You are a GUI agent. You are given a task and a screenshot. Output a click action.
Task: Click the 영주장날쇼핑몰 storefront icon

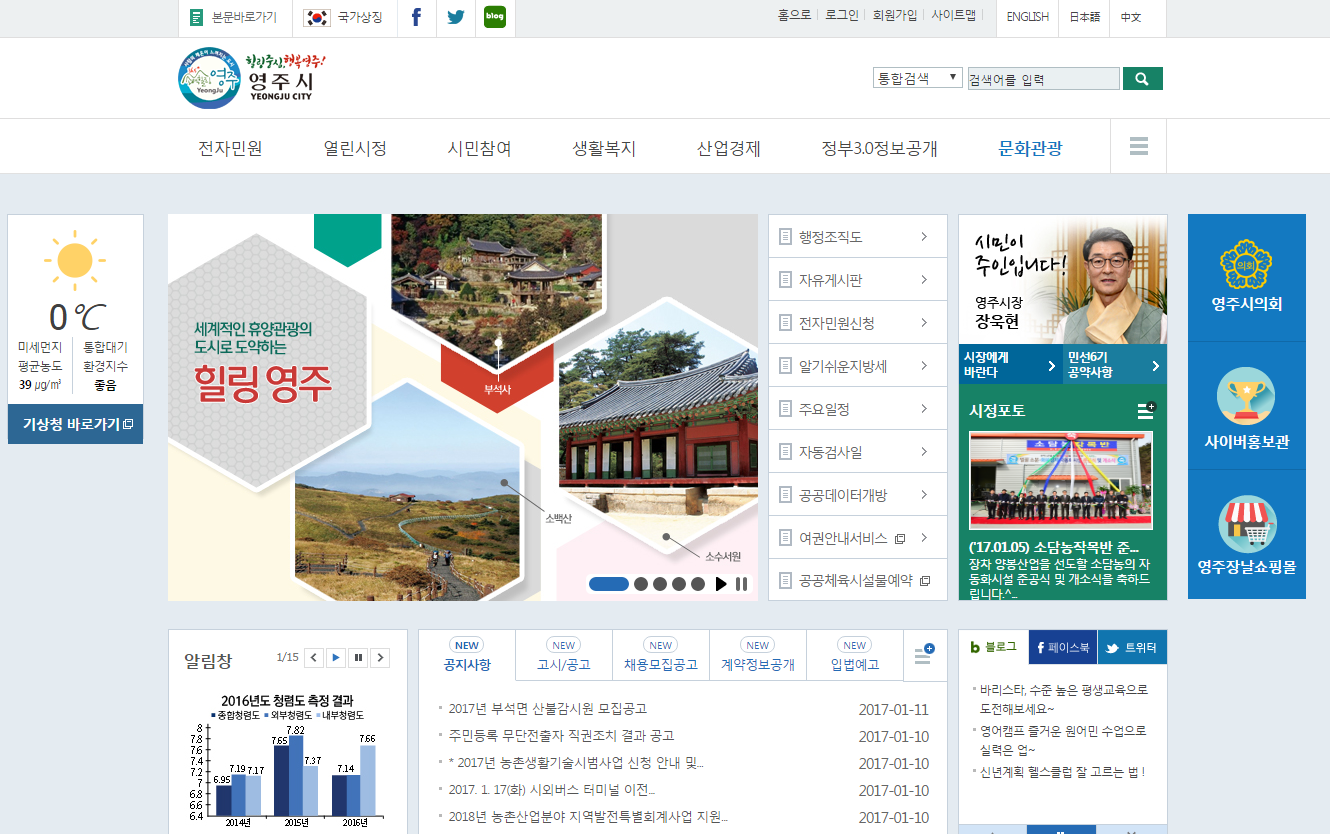tap(1246, 522)
